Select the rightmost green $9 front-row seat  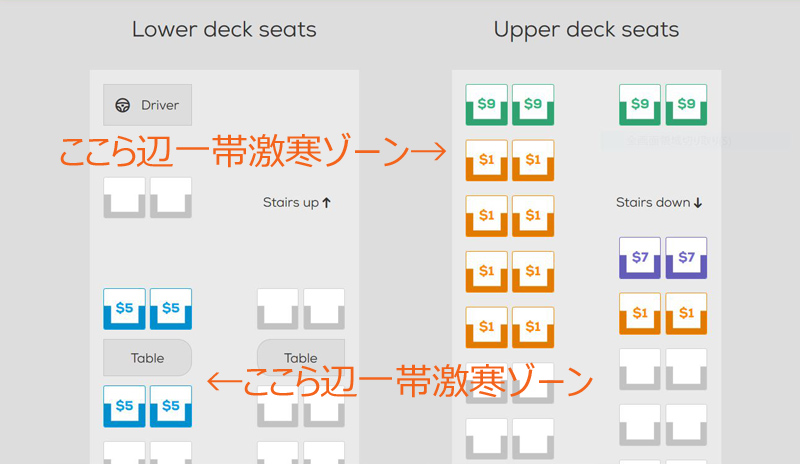tap(686, 105)
